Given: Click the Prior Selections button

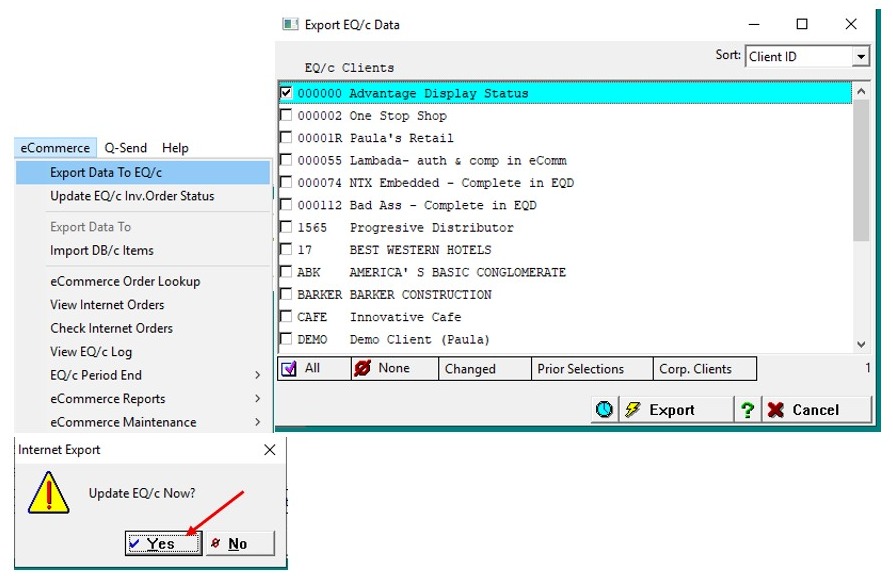Looking at the screenshot, I should tap(592, 368).
